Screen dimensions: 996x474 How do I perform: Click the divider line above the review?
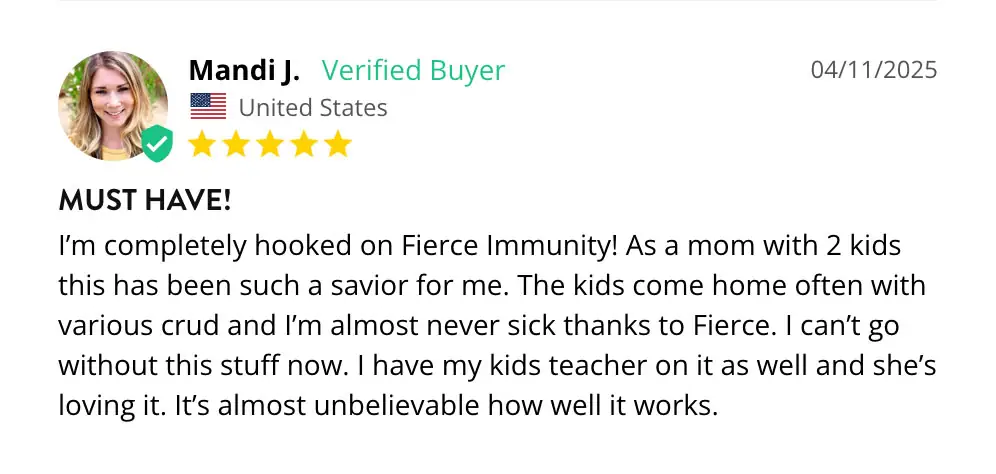(x=498, y=2)
